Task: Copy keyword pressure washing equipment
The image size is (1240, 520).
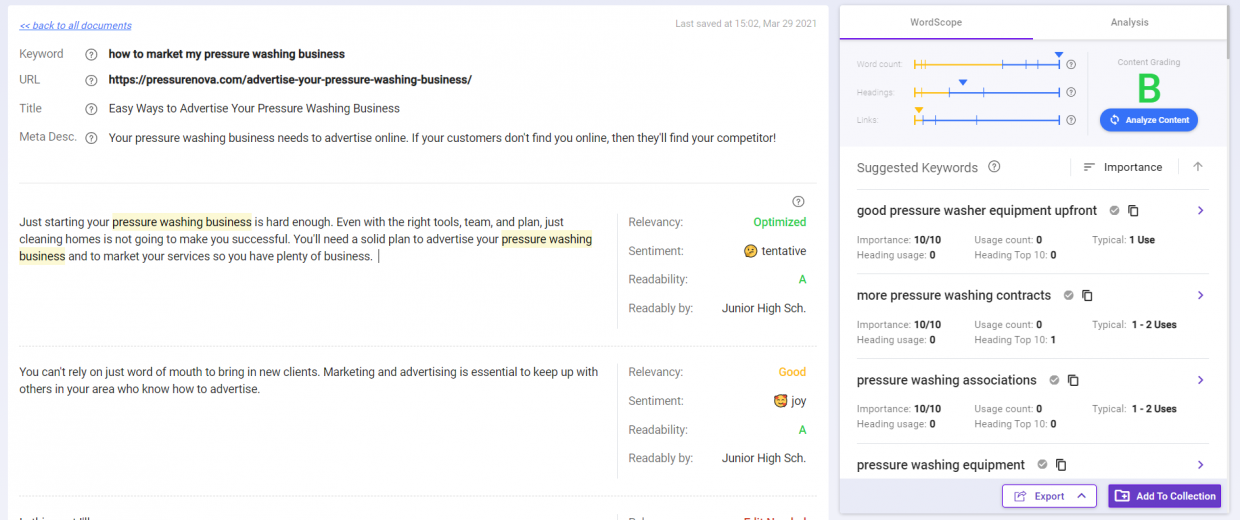Action: 1061,465
